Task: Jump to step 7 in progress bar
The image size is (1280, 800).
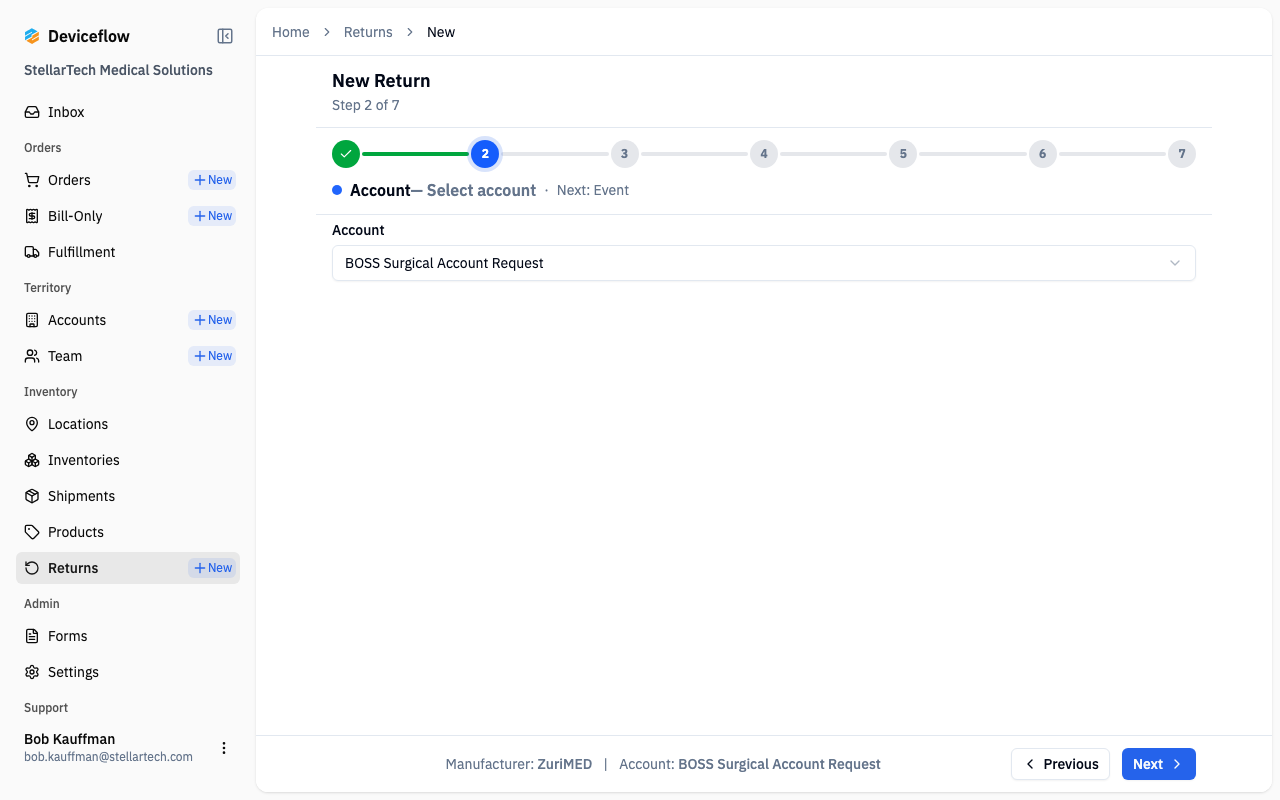Action: point(1182,154)
